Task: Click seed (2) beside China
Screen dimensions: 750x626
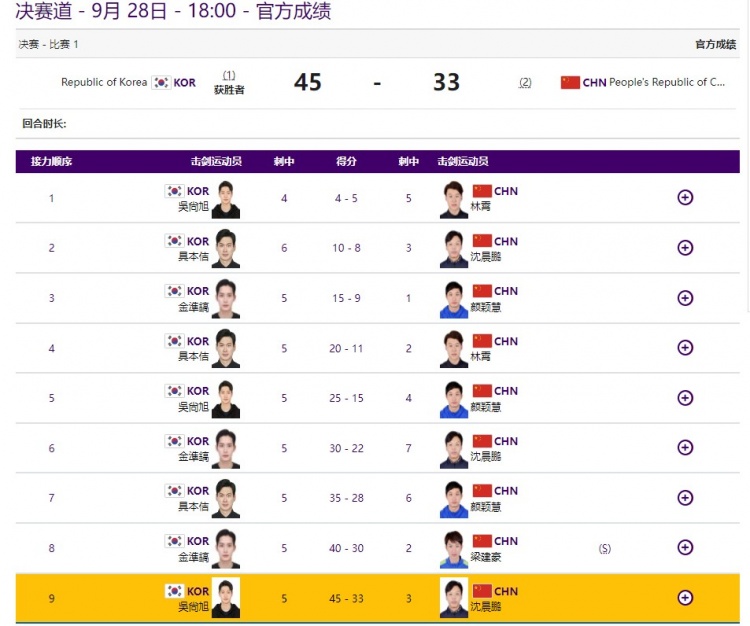Action: [x=525, y=83]
